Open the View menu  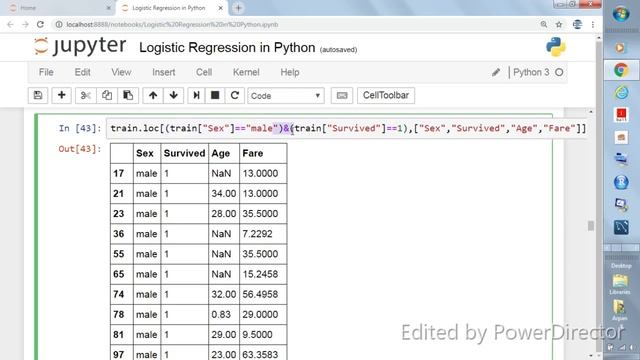pyautogui.click(x=121, y=72)
